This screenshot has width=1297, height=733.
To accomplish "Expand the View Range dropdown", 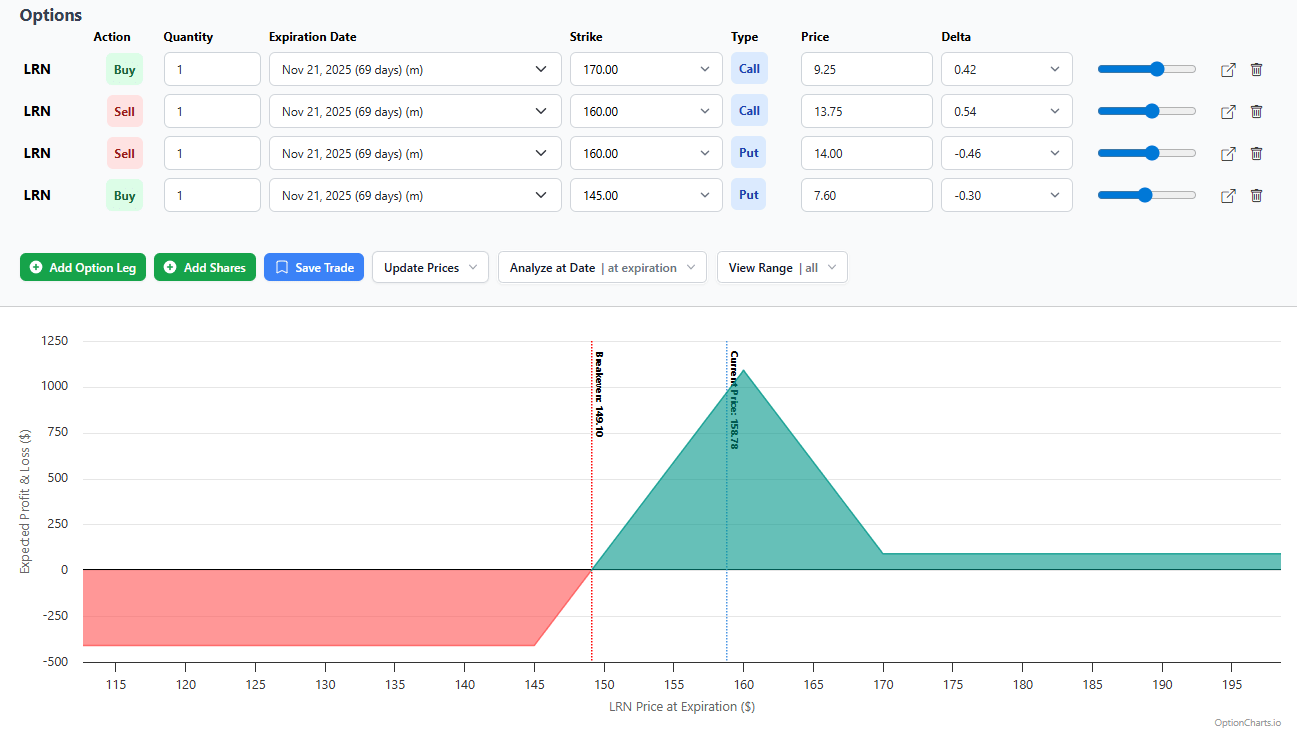I will click(x=782, y=267).
